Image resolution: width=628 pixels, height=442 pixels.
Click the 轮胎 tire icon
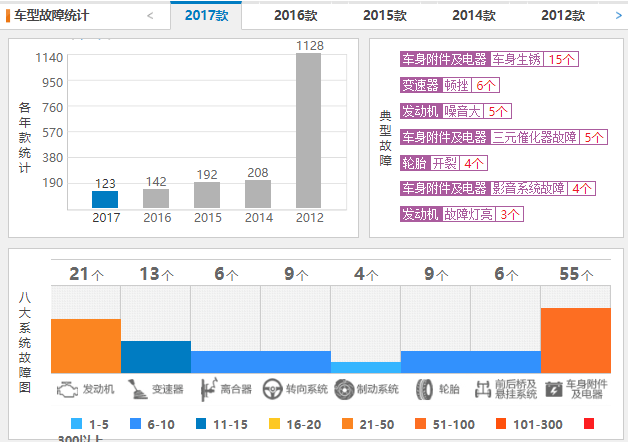click(424, 389)
